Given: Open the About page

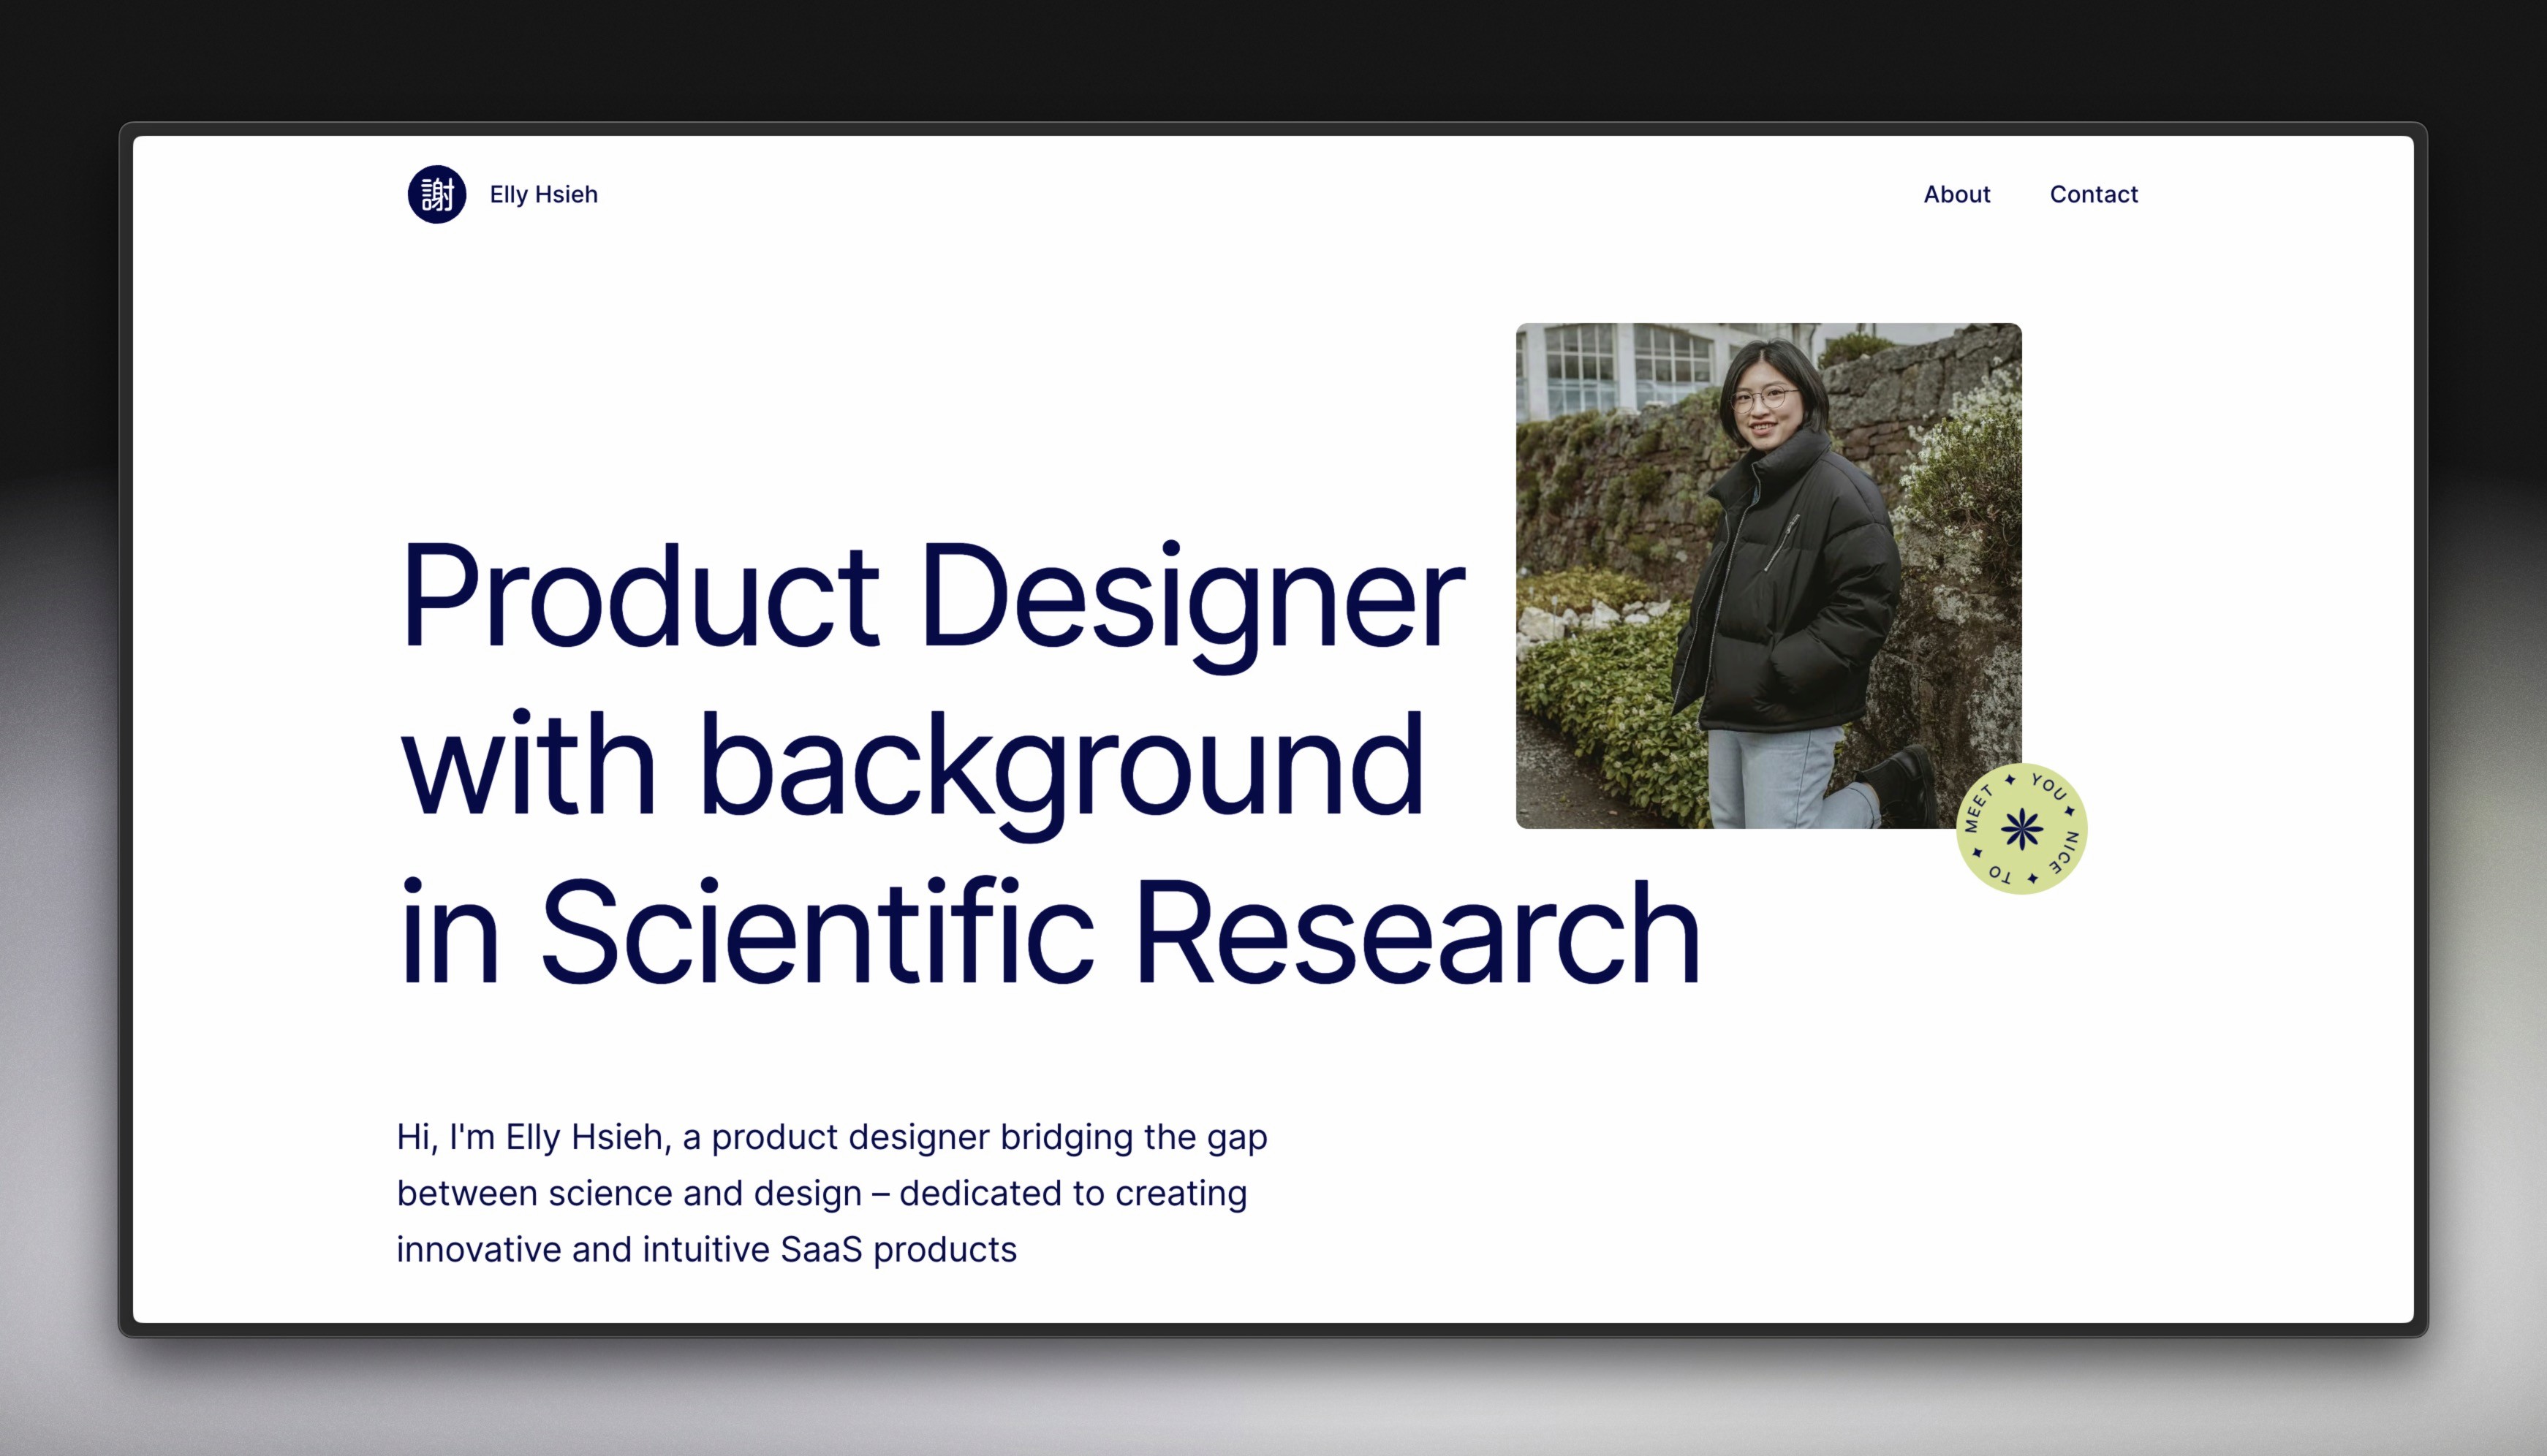Looking at the screenshot, I should click(1956, 194).
